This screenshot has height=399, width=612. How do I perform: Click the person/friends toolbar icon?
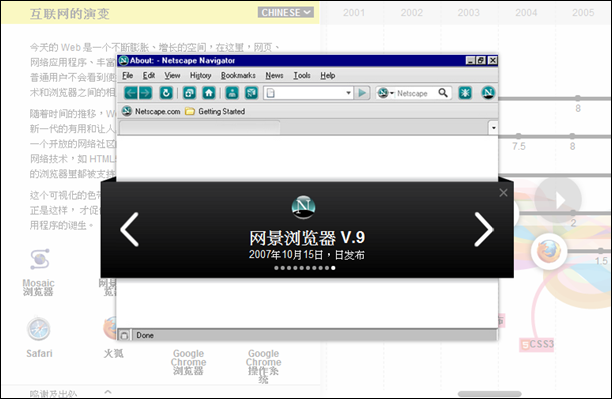pyautogui.click(x=232, y=93)
